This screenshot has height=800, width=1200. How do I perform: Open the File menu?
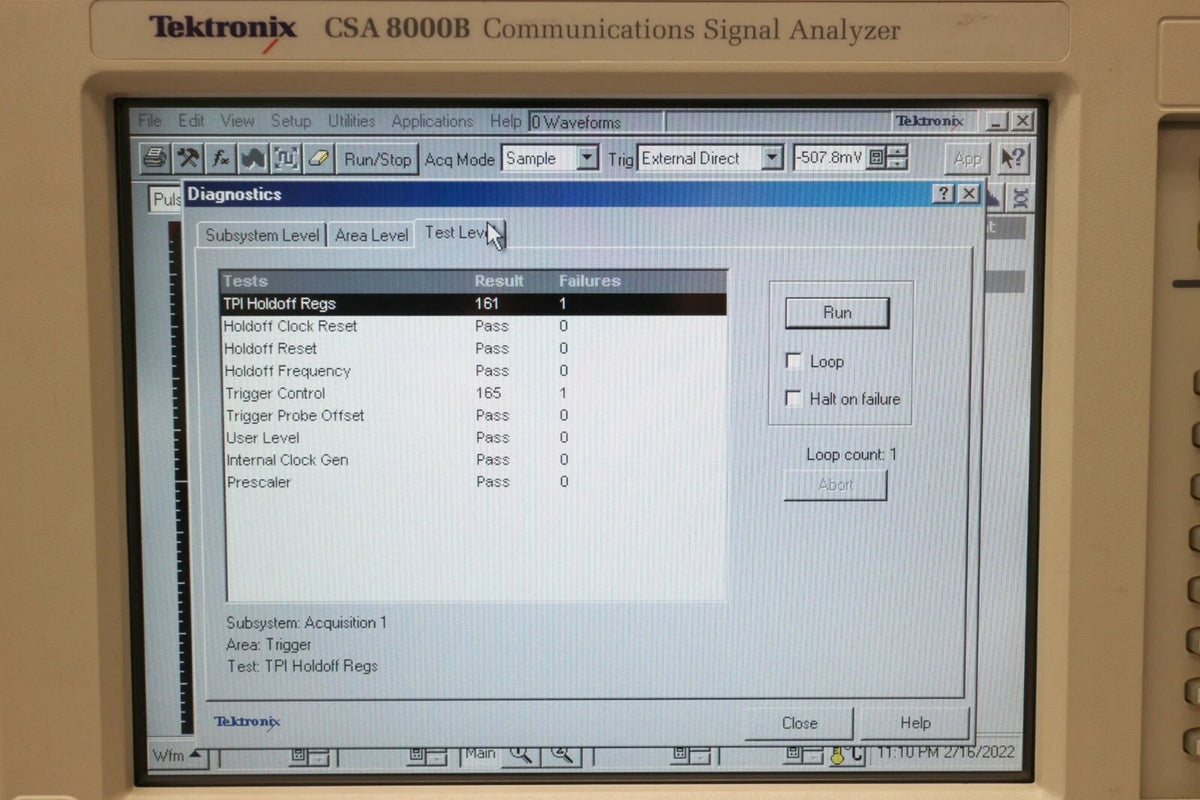pos(150,121)
